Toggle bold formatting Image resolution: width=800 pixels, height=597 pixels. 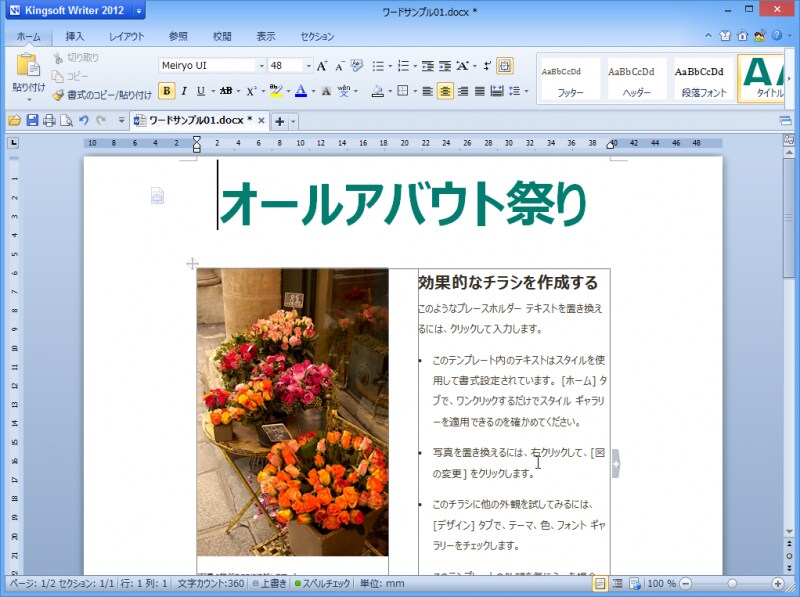pyautogui.click(x=167, y=88)
